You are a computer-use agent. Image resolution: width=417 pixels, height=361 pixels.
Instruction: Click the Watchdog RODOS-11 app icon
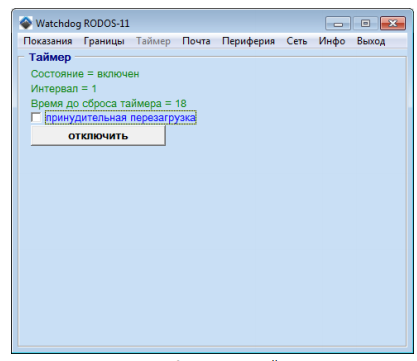coord(26,23)
